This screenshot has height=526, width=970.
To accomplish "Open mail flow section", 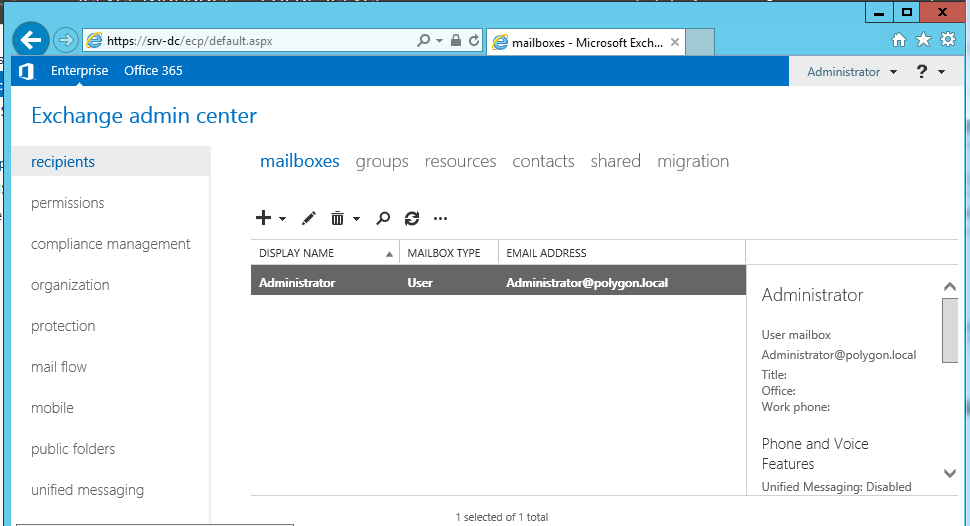I will (x=59, y=367).
